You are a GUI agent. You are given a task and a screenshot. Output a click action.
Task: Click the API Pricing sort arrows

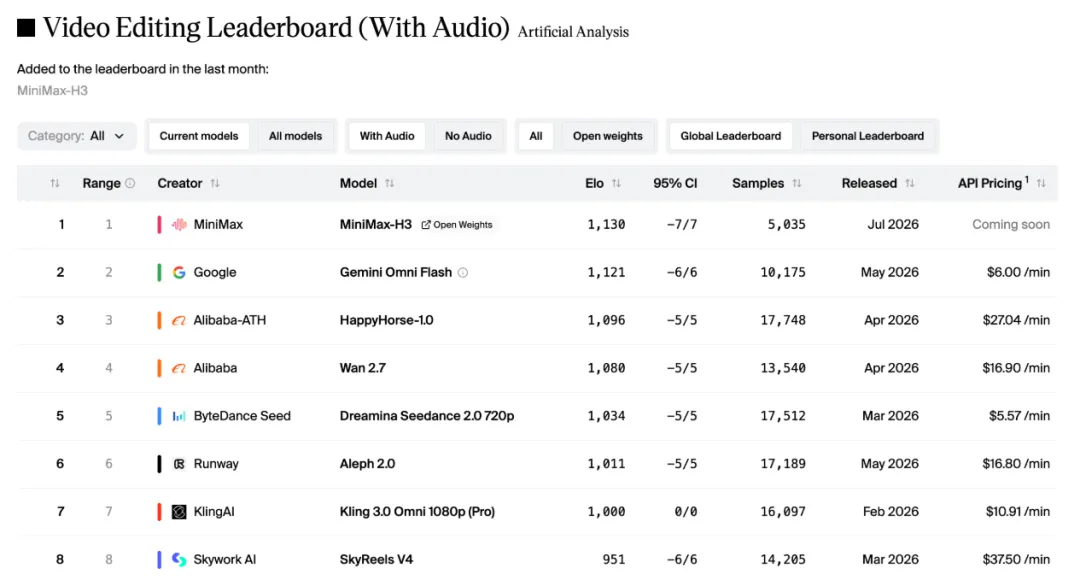(x=1041, y=183)
